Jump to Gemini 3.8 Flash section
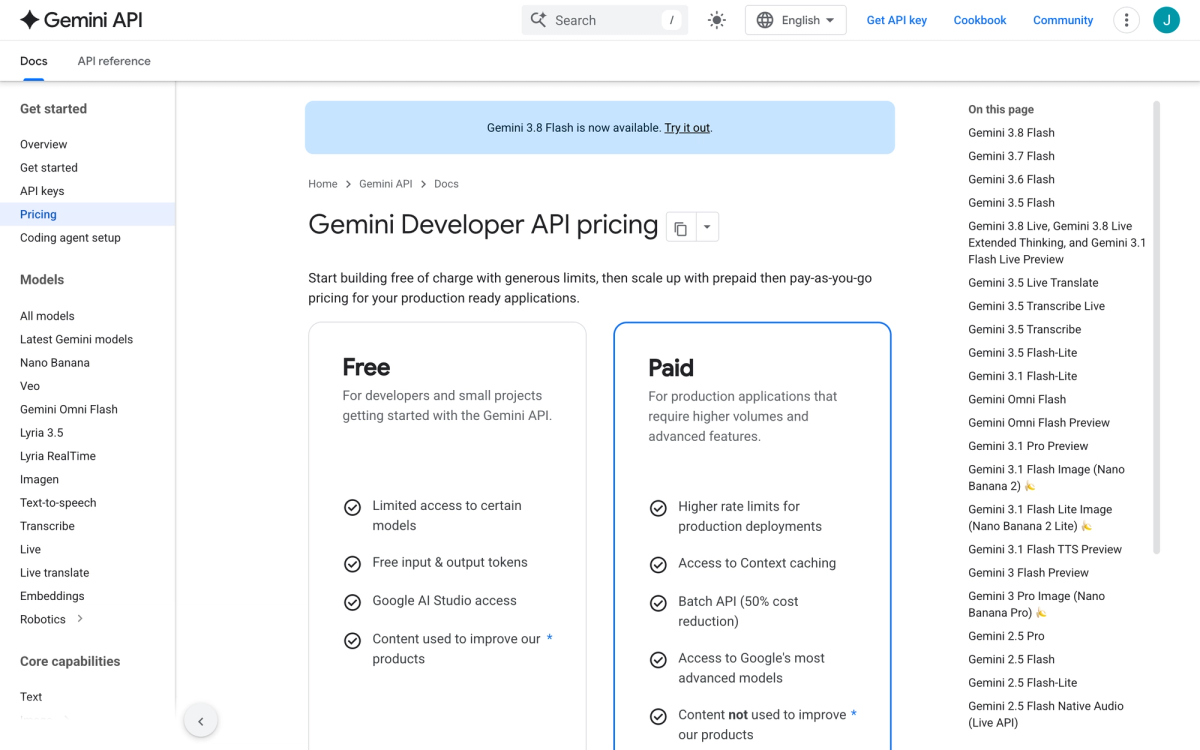This screenshot has height=750, width=1200. pyautogui.click(x=1011, y=133)
